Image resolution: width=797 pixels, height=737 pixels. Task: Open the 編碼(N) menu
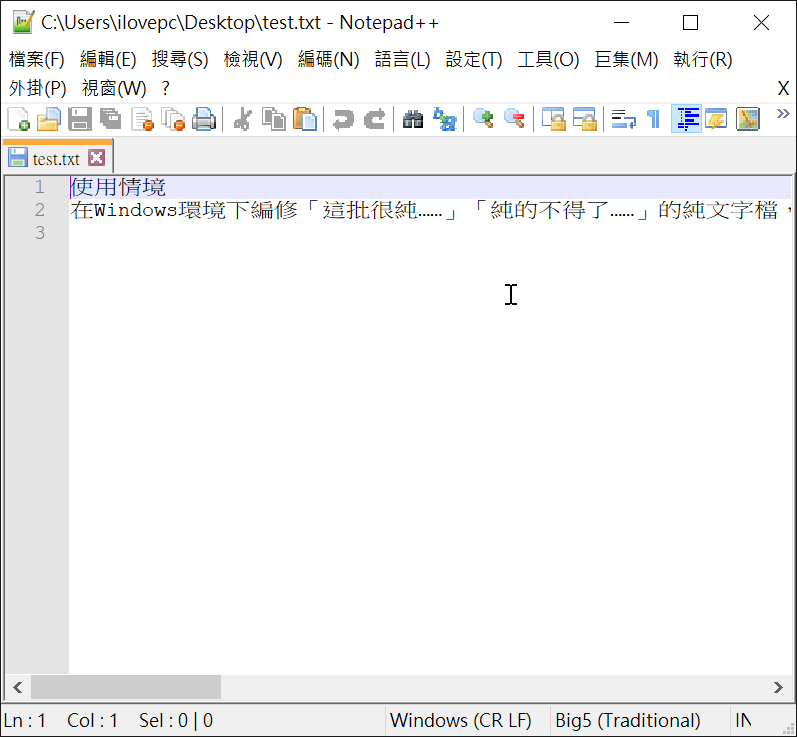click(x=328, y=59)
